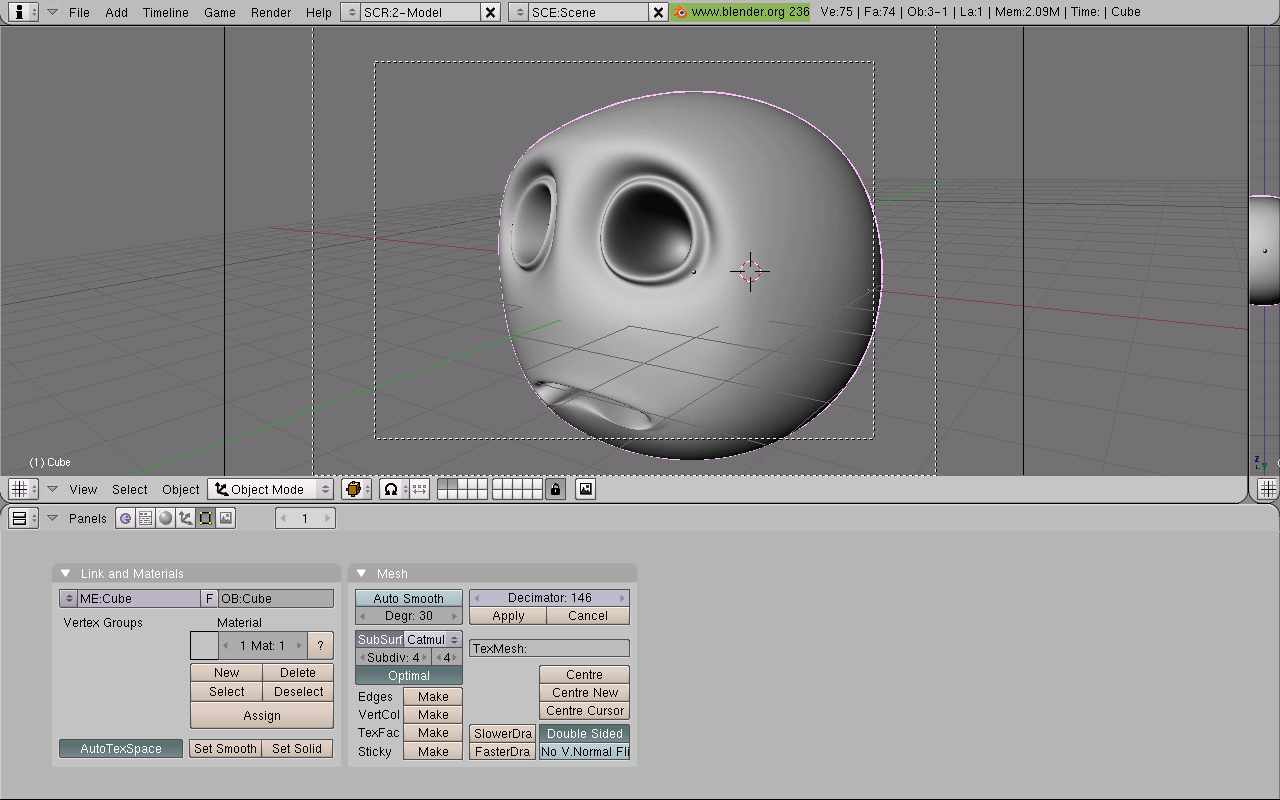The height and width of the screenshot is (800, 1280).
Task: Toggle Auto Smooth in the Mesh panel
Action: [409, 598]
